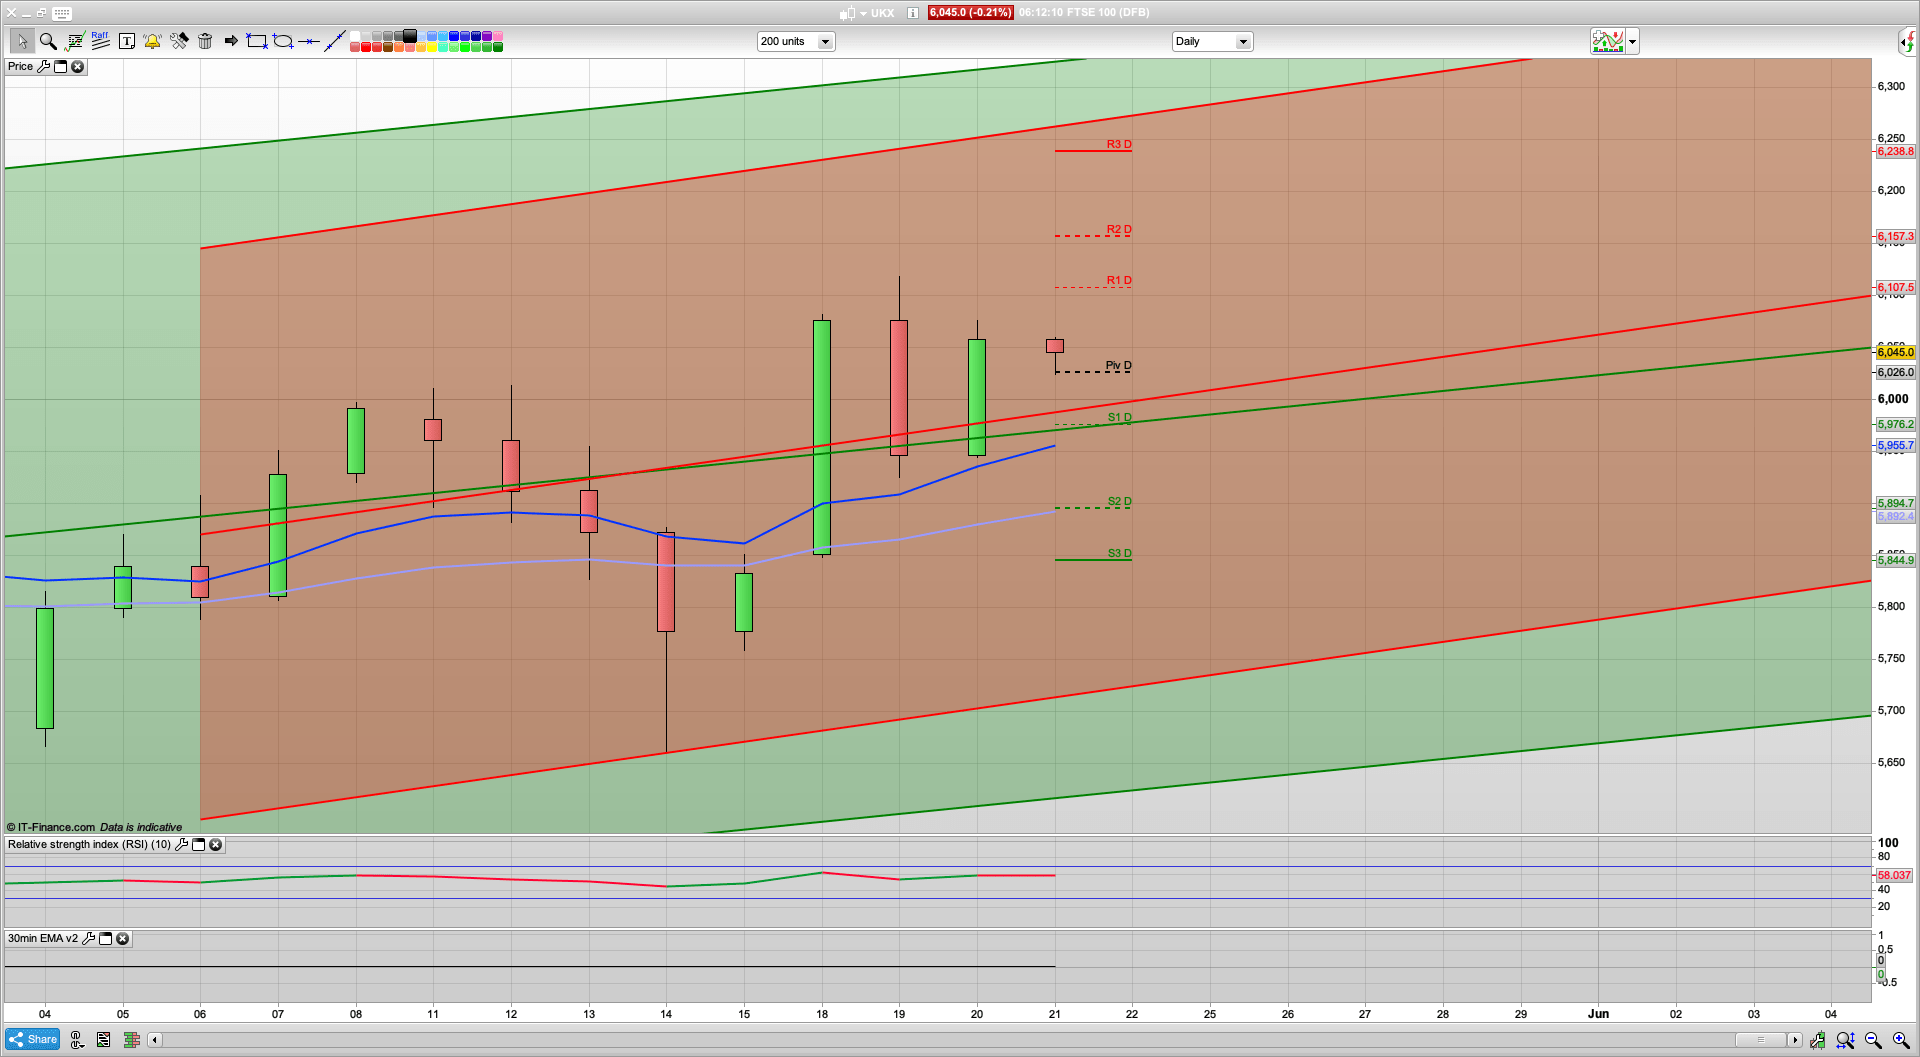Close the RSI indicator panel
The width and height of the screenshot is (1920, 1057).
pos(215,845)
